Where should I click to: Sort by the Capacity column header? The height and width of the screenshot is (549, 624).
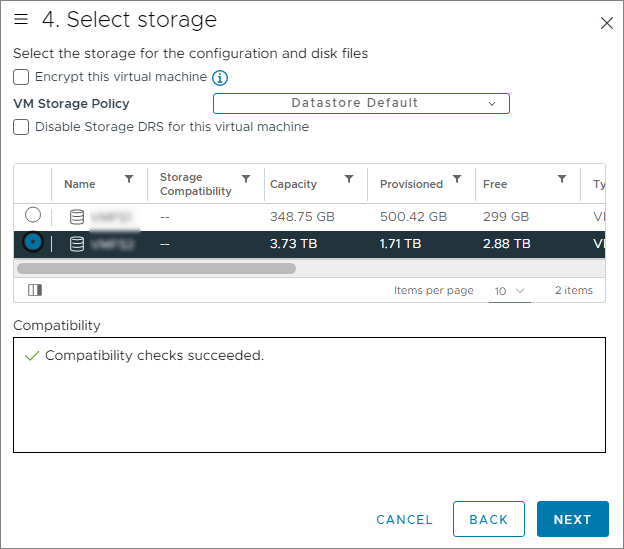(293, 184)
